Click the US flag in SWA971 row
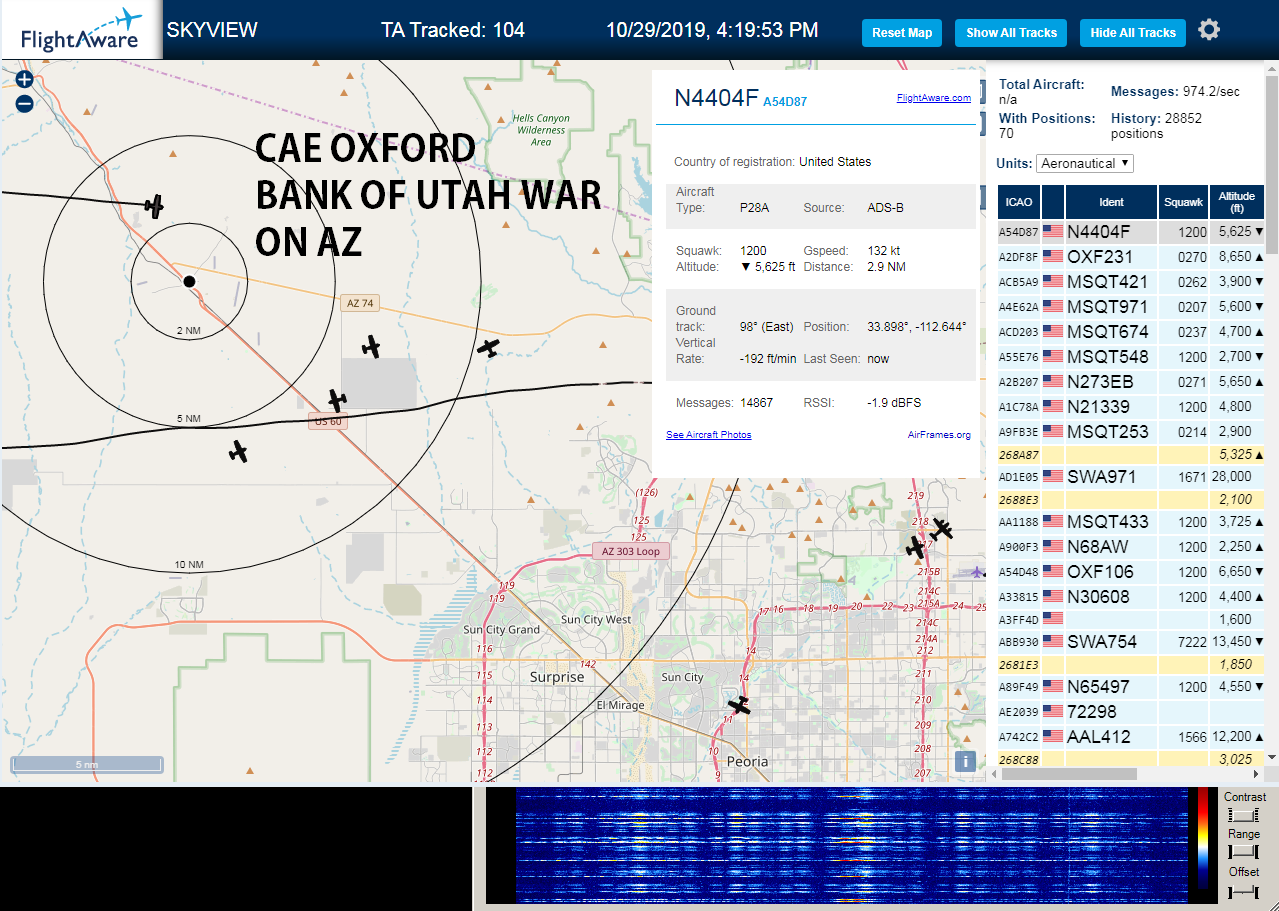1279x911 pixels. (x=1053, y=476)
